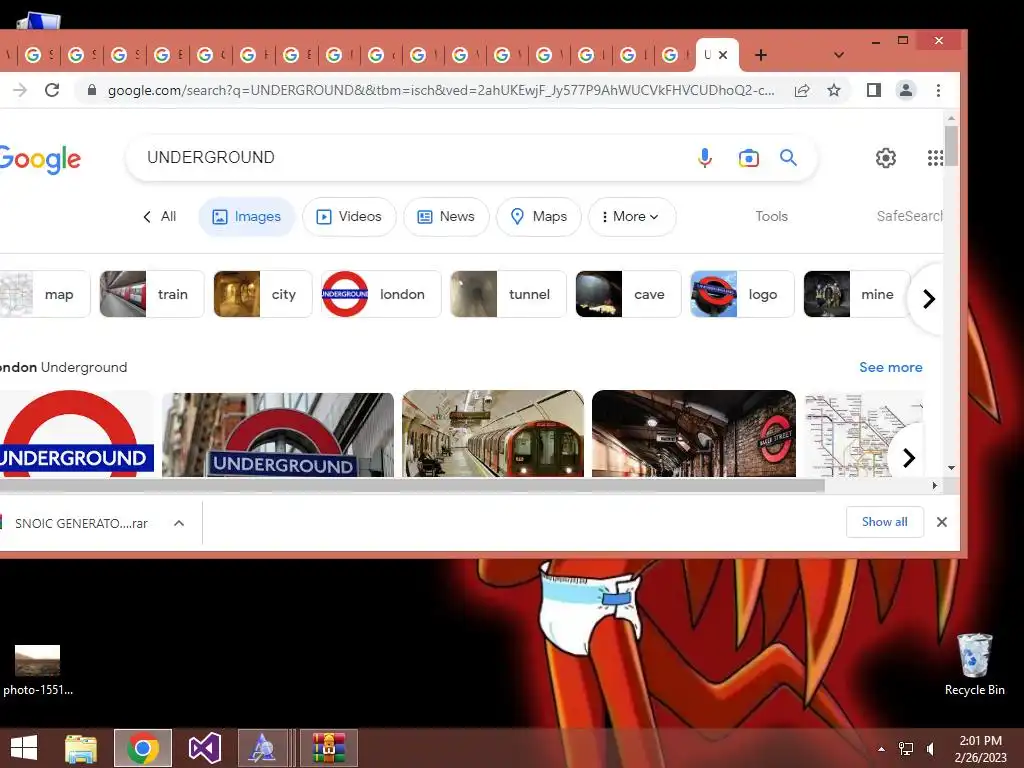Filter images by the london chip

point(381,294)
